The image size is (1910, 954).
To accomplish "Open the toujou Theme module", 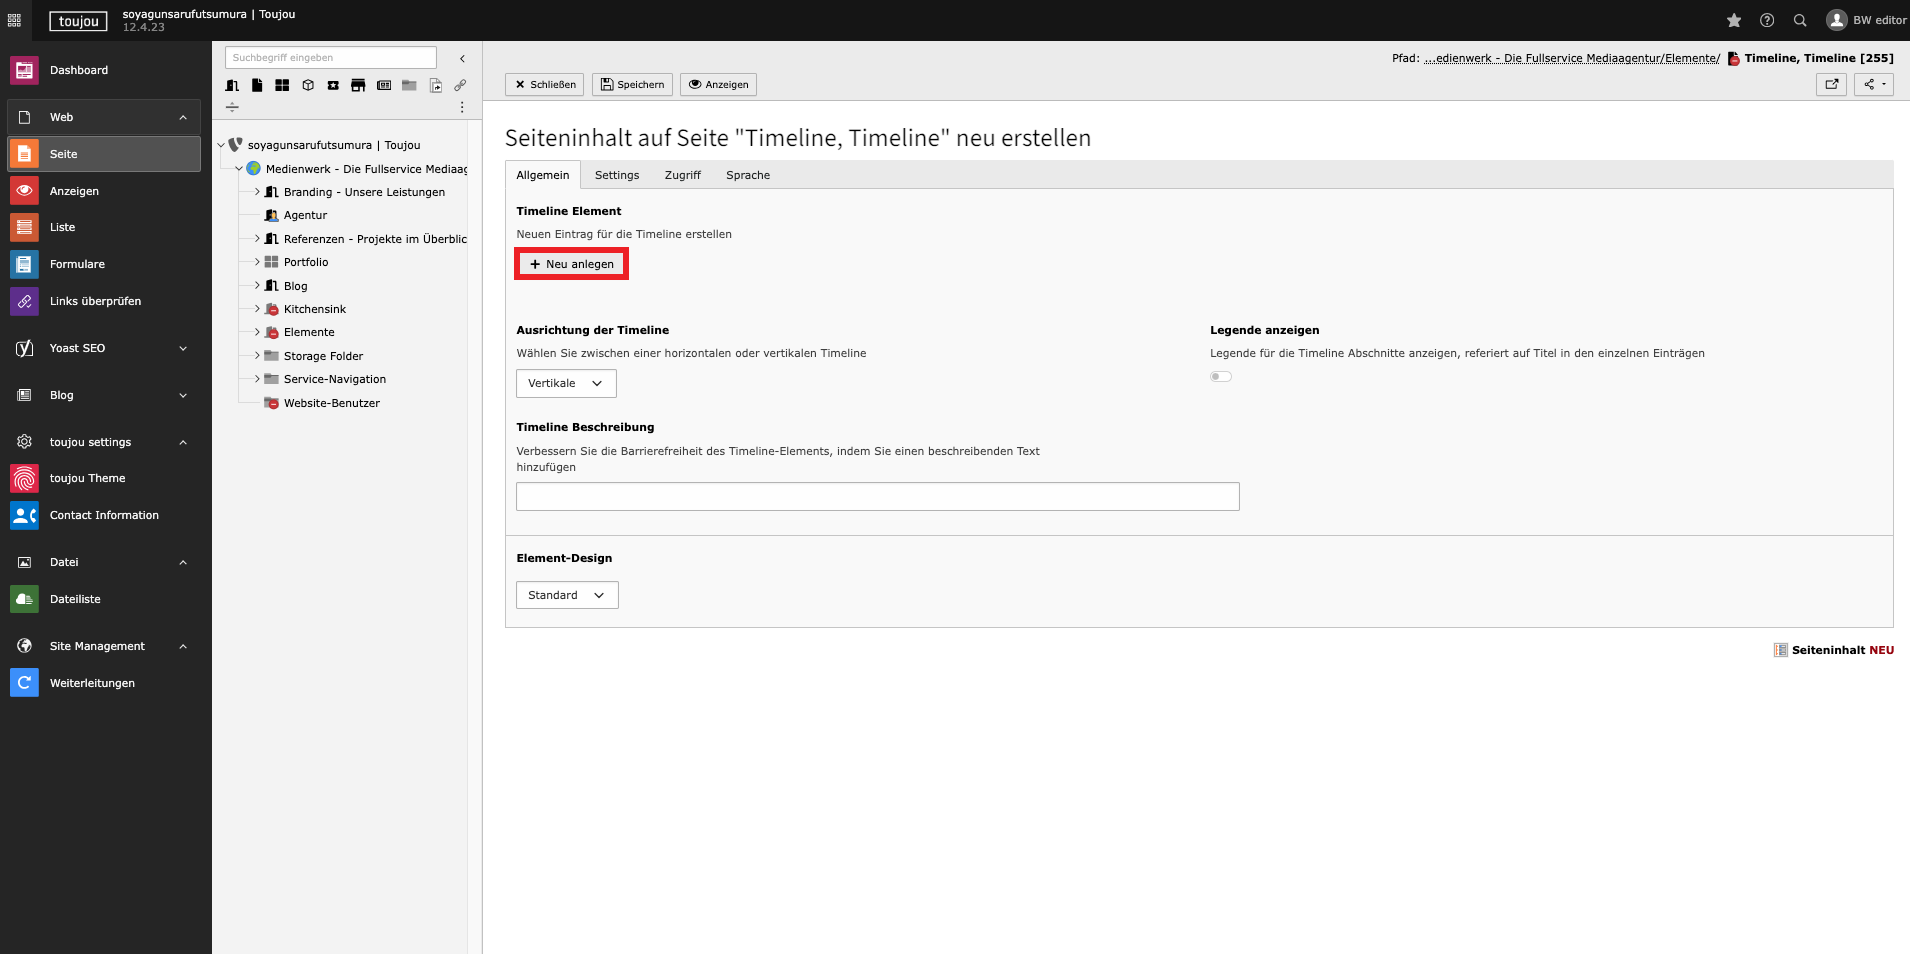I will click(x=87, y=478).
